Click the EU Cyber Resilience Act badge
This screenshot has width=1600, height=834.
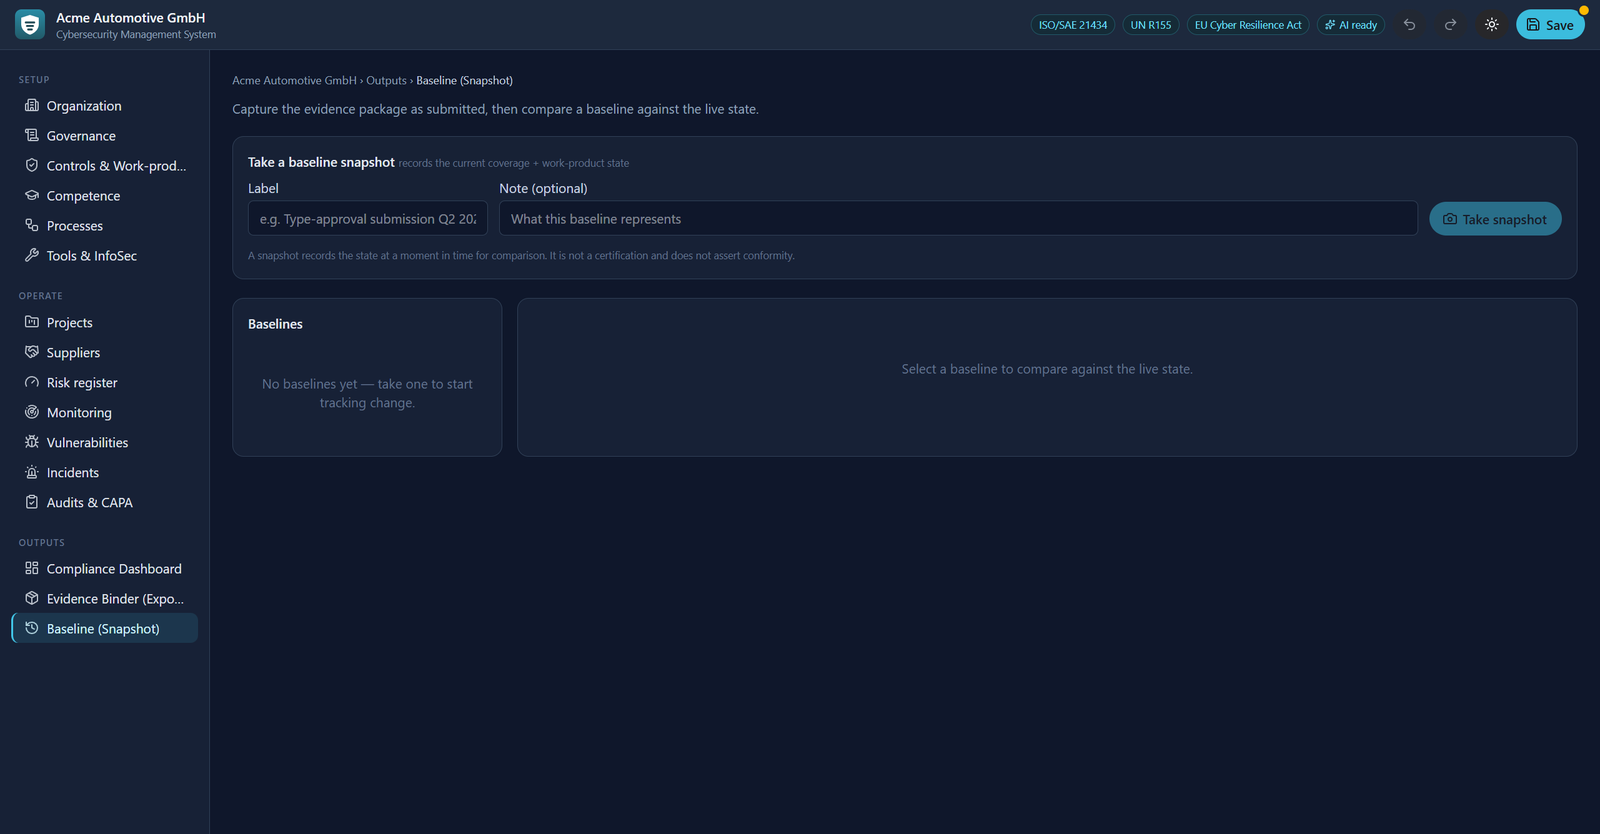point(1248,25)
